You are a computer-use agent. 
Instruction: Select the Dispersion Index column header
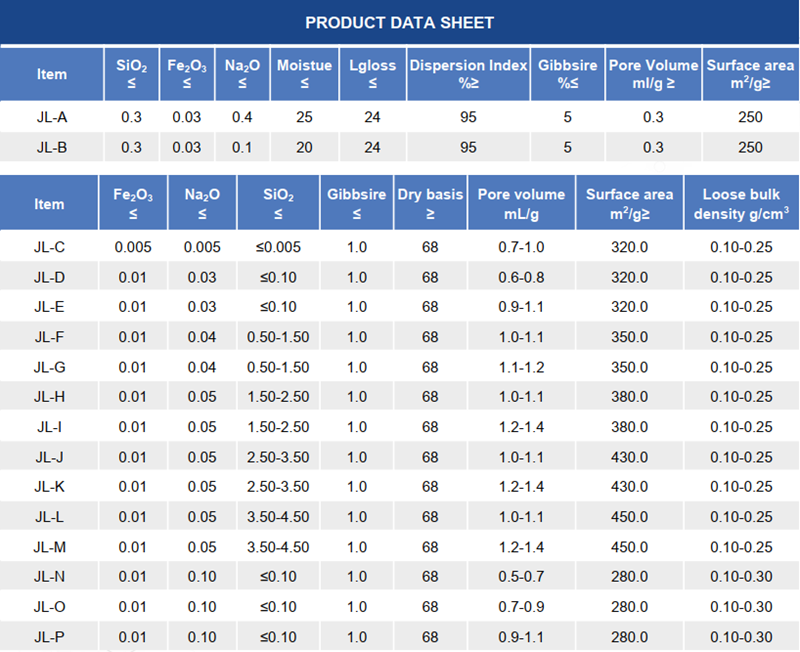[x=467, y=74]
